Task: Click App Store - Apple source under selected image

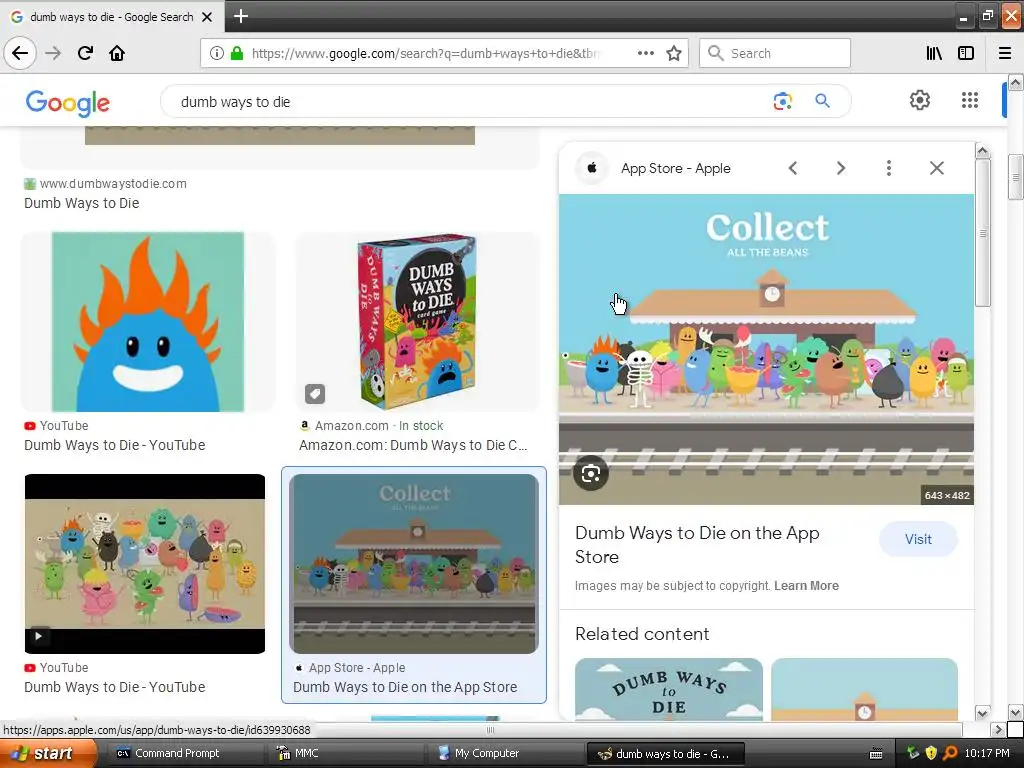Action: click(x=357, y=668)
